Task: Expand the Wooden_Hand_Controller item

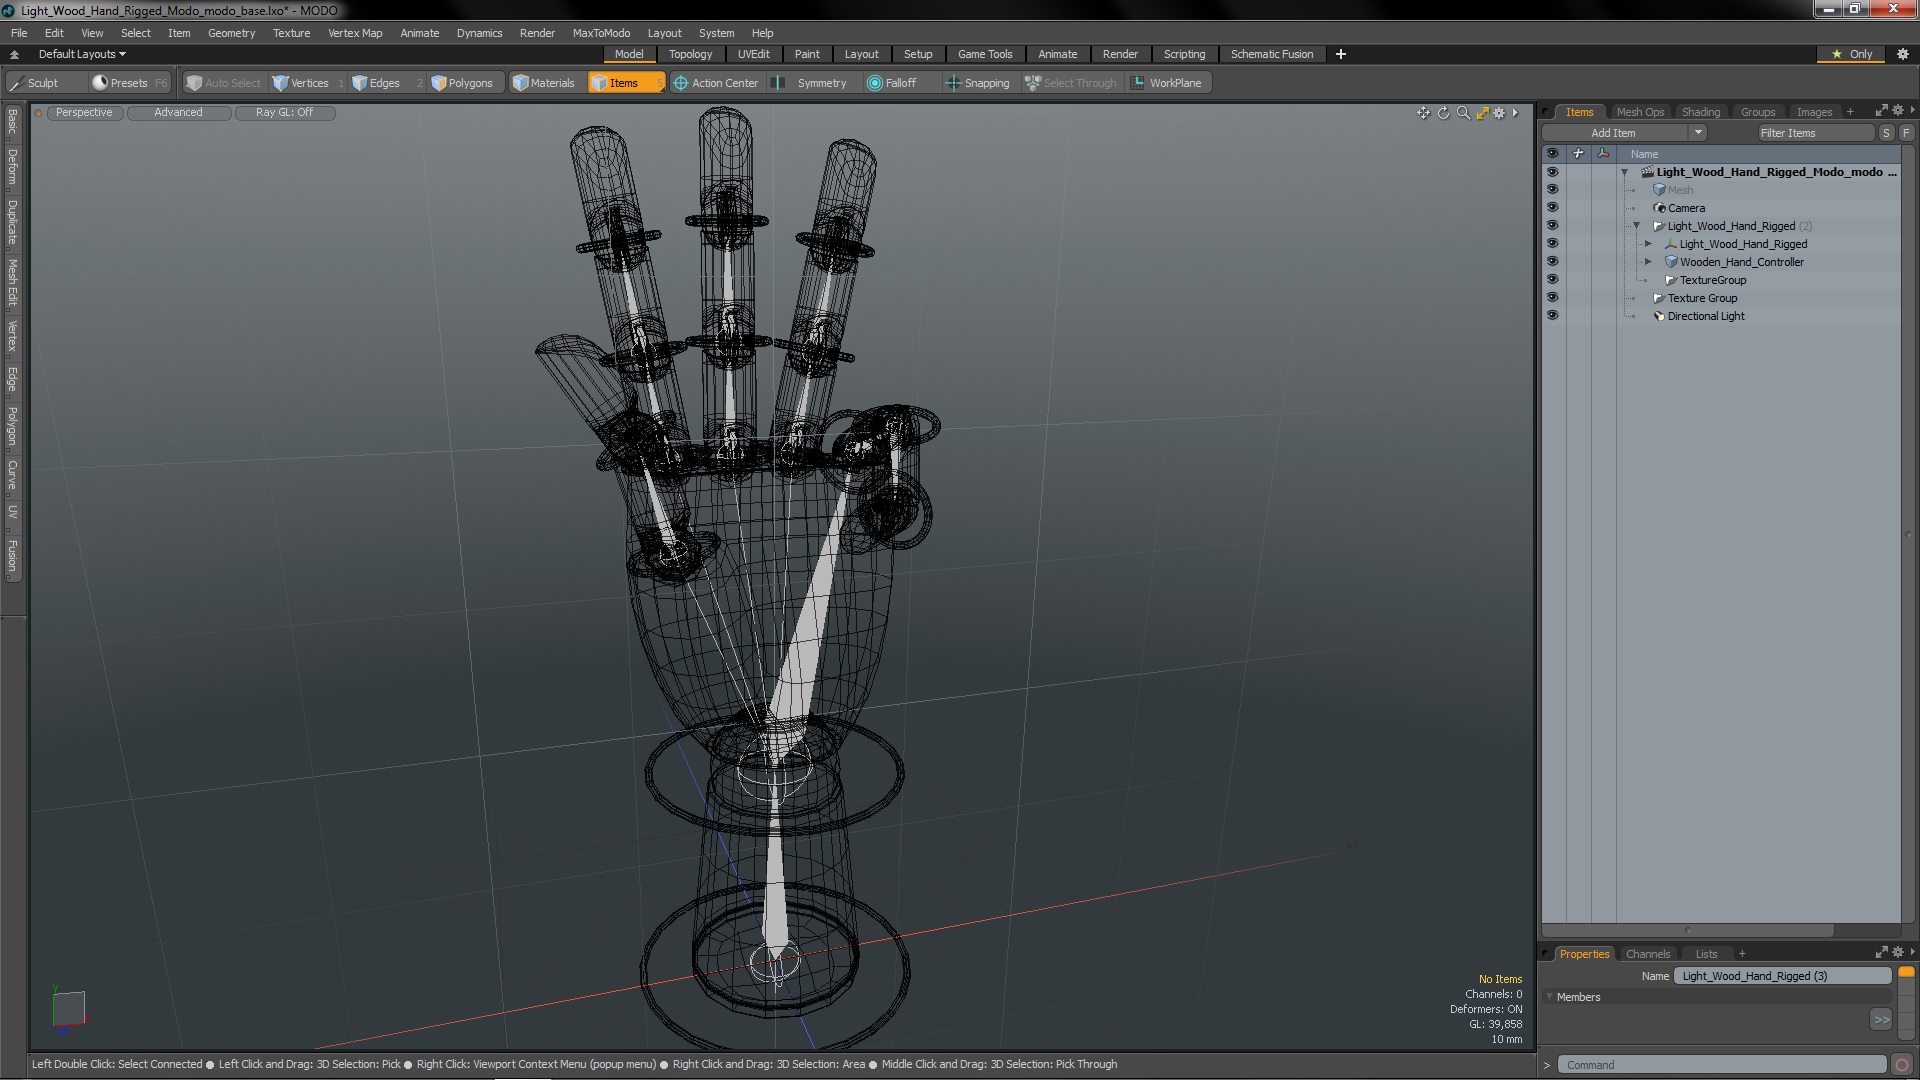Action: [1649, 262]
